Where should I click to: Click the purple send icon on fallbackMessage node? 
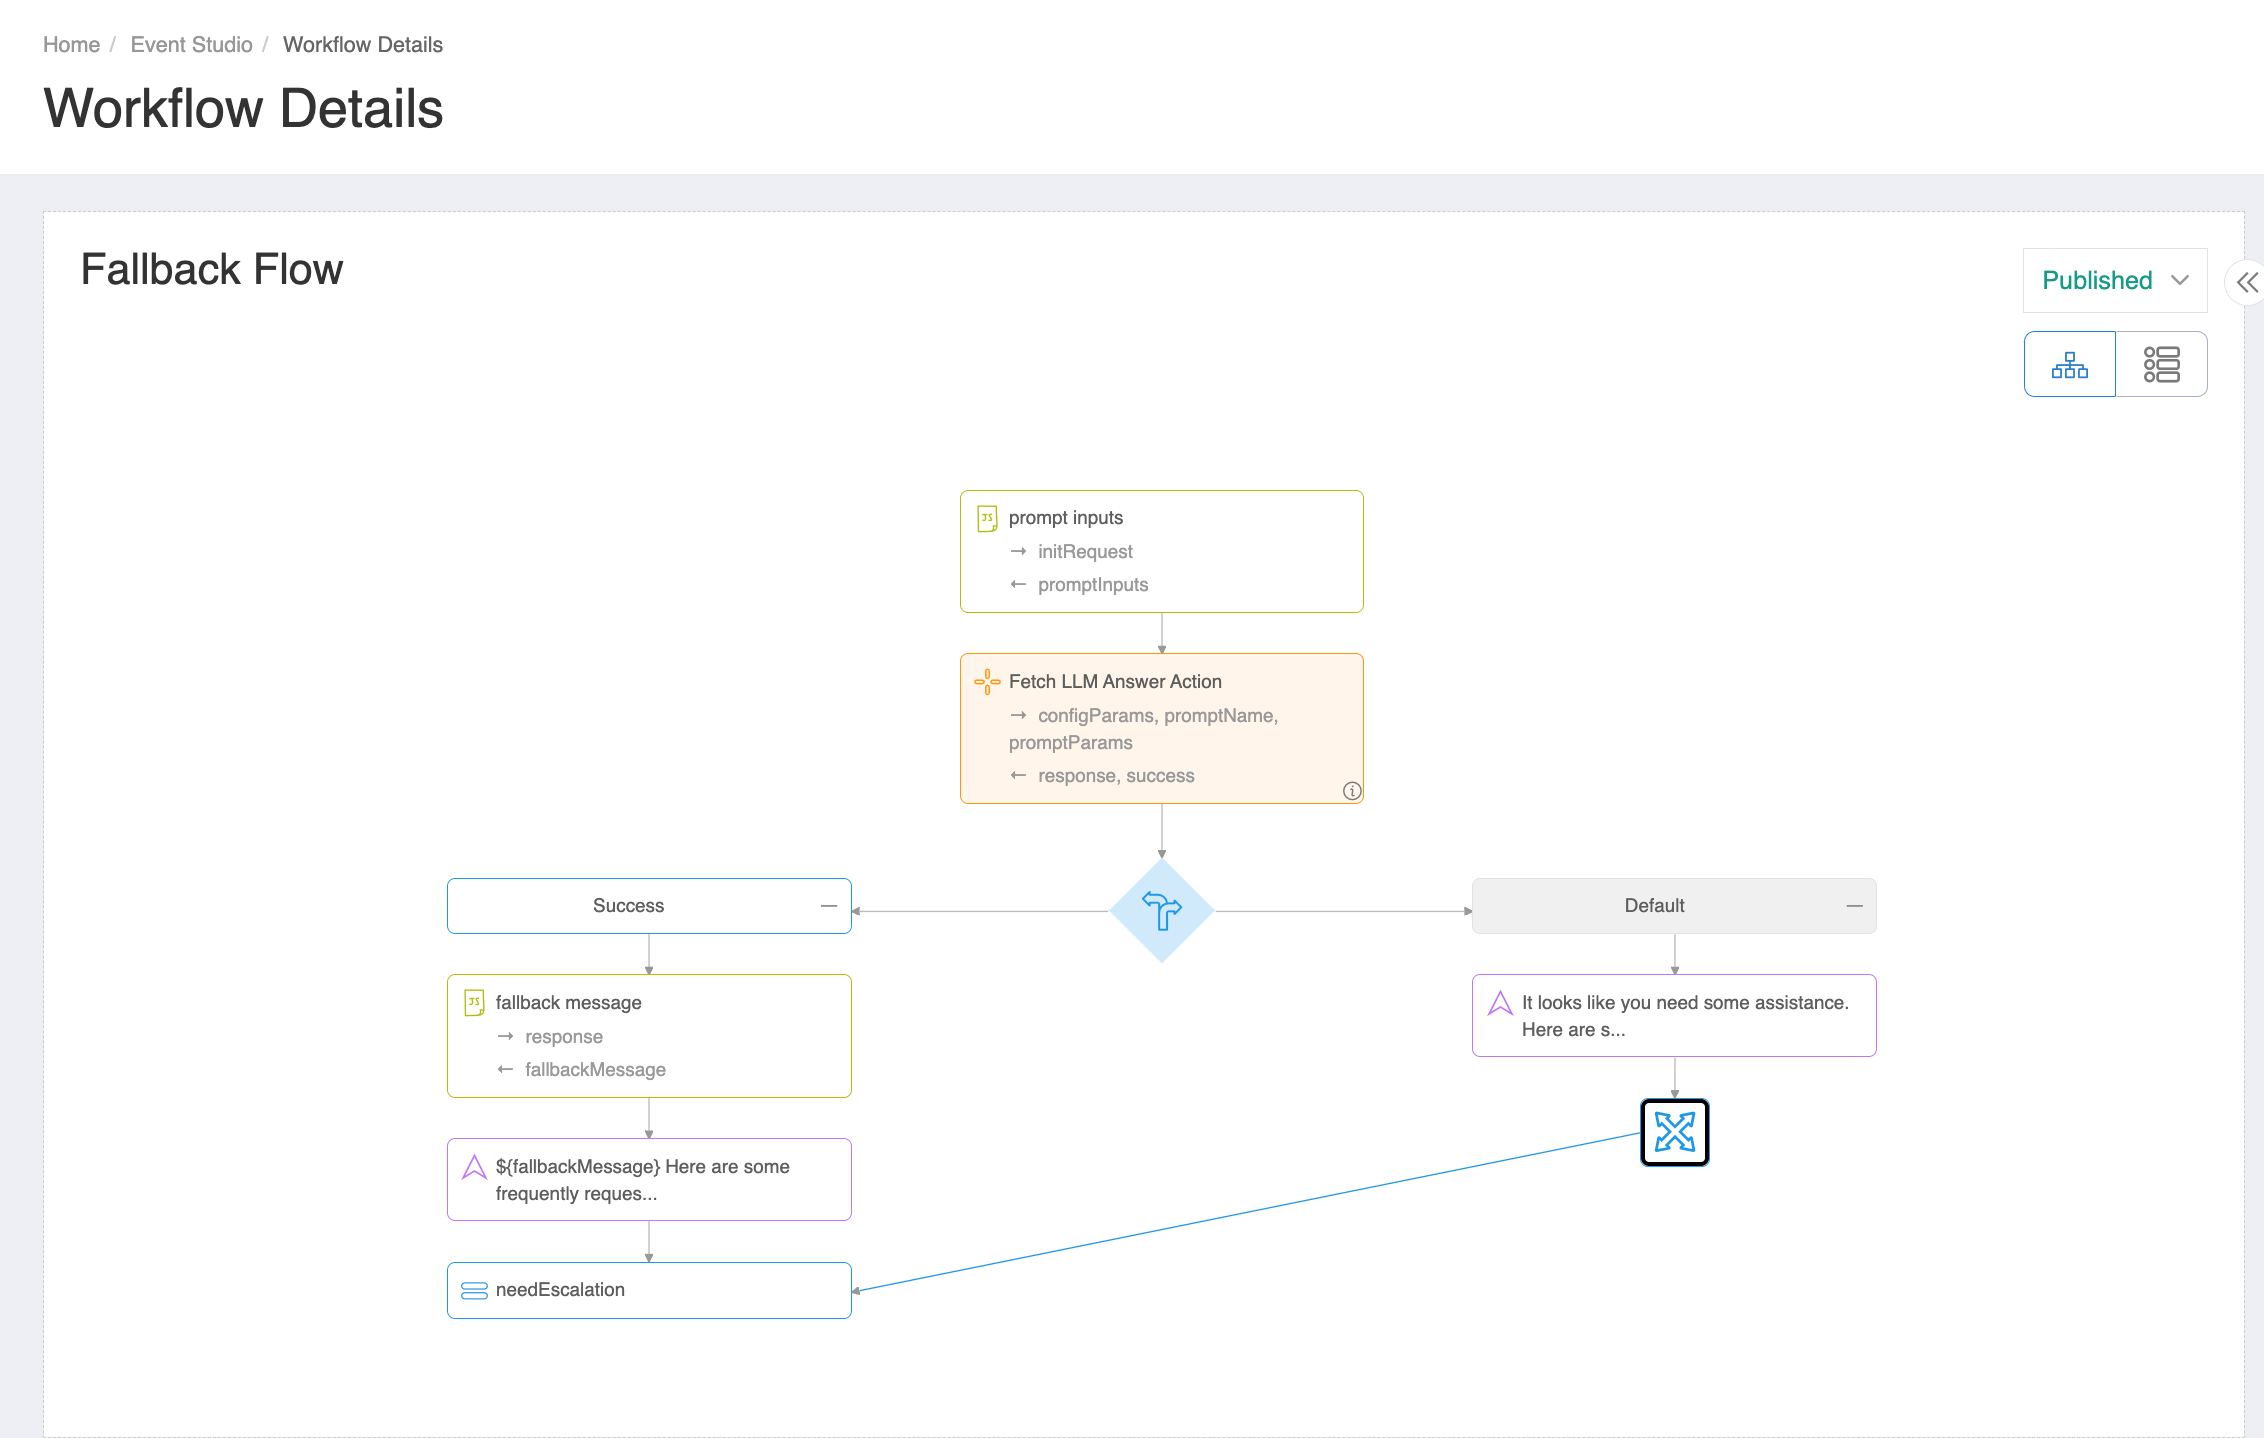(474, 1167)
